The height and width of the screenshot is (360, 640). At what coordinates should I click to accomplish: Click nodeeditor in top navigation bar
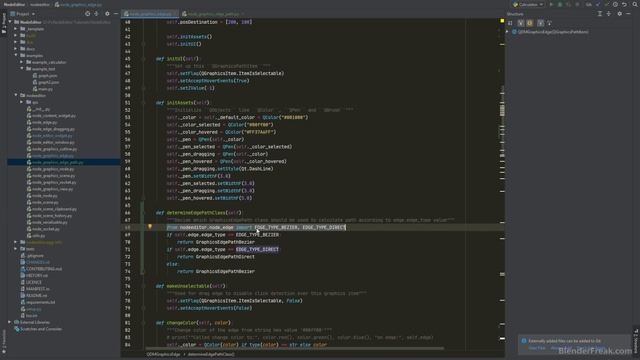click(x=40, y=4)
